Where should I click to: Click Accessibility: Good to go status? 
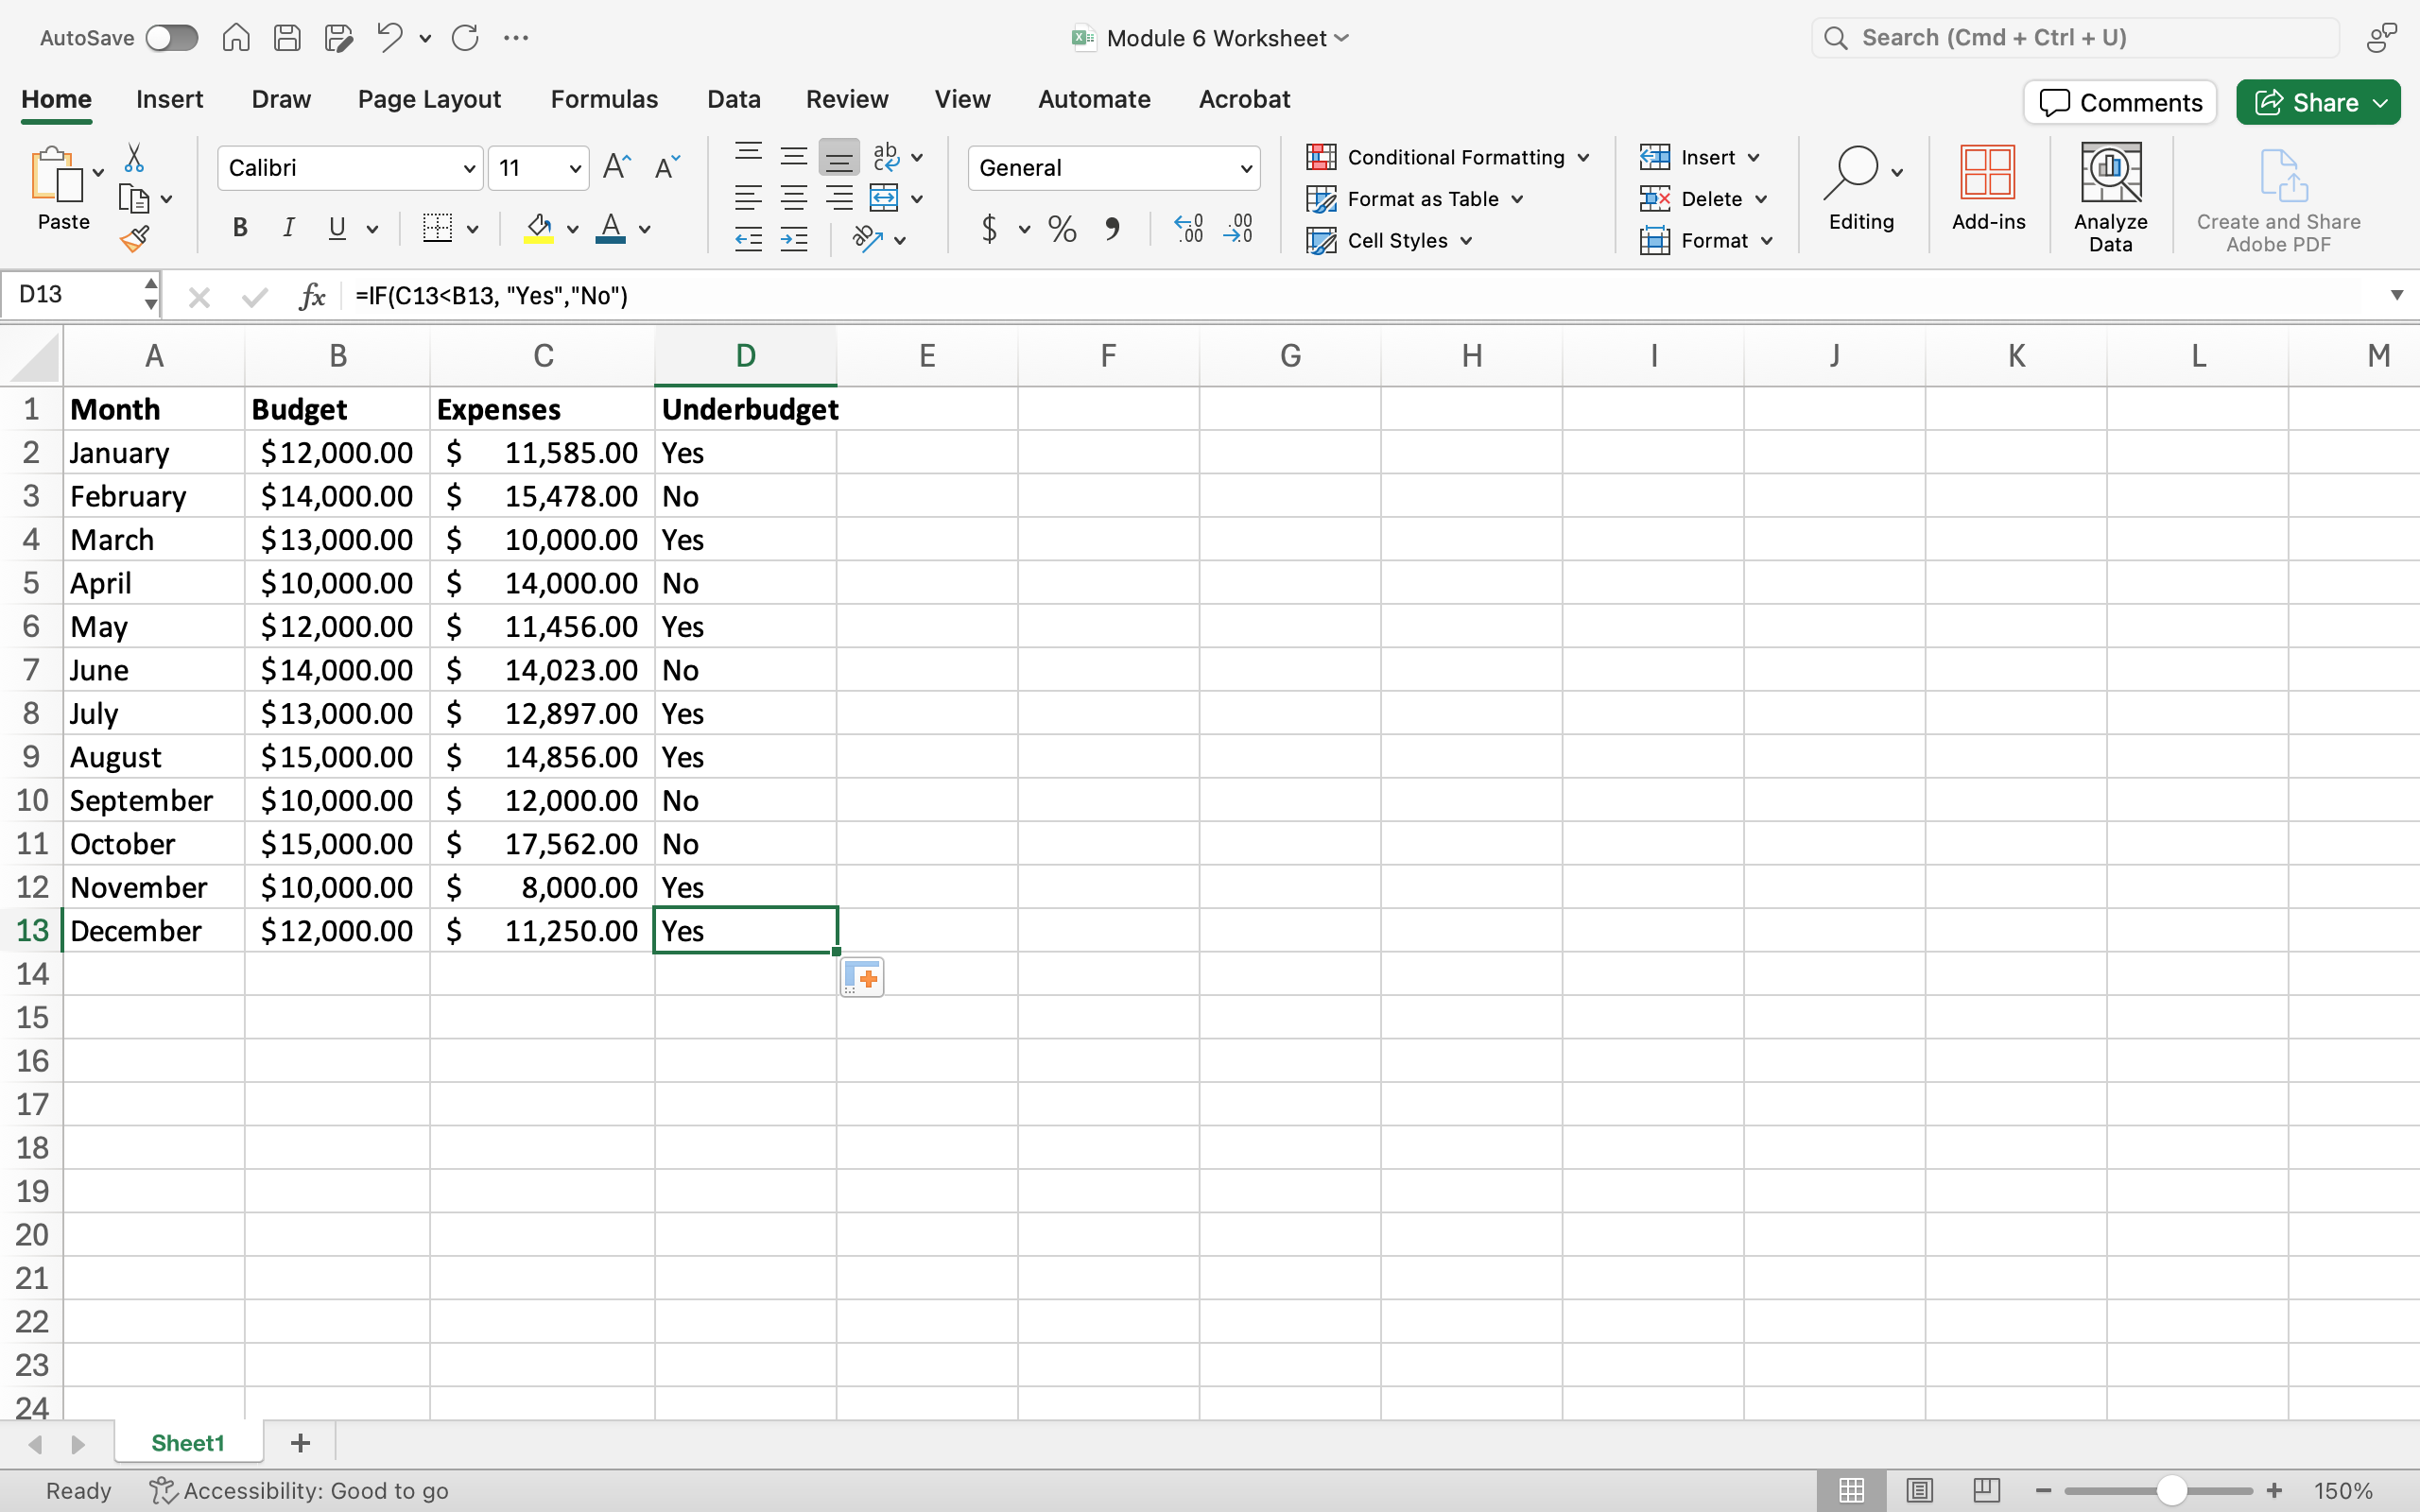coord(298,1491)
